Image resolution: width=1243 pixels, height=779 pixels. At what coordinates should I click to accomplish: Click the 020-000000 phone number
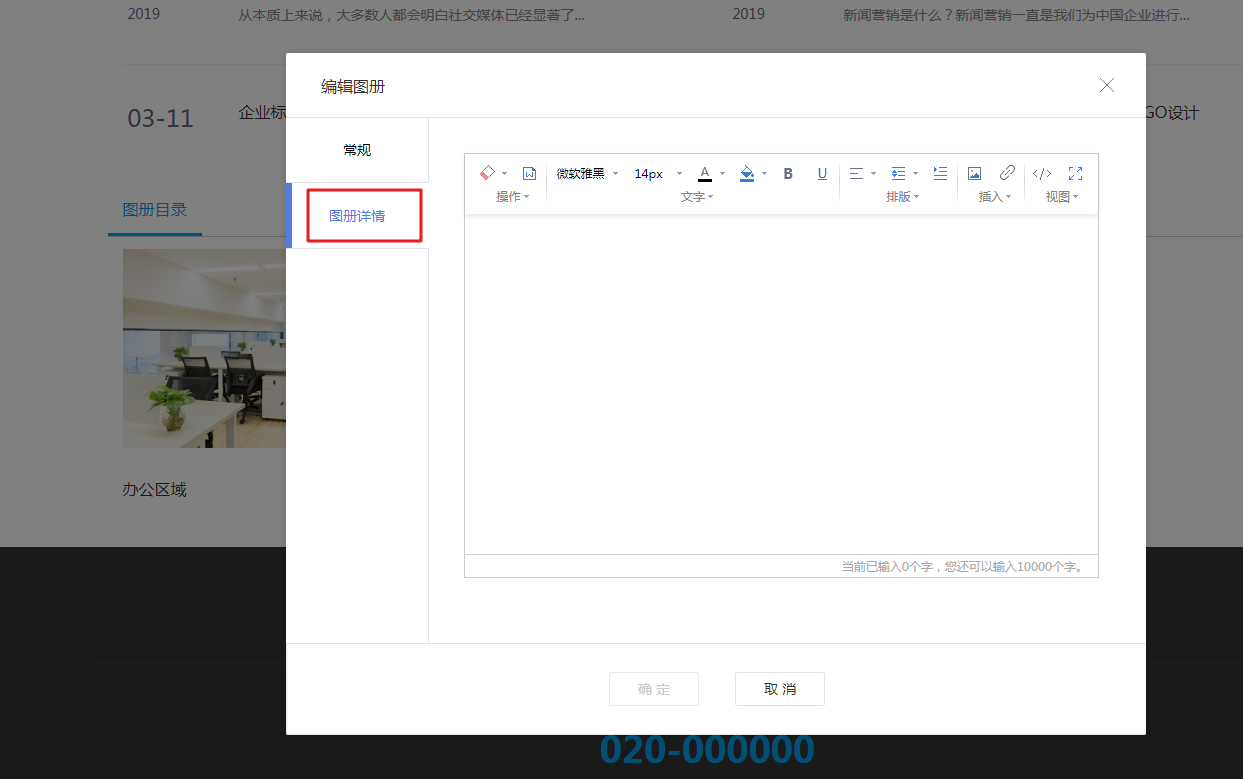(707, 750)
